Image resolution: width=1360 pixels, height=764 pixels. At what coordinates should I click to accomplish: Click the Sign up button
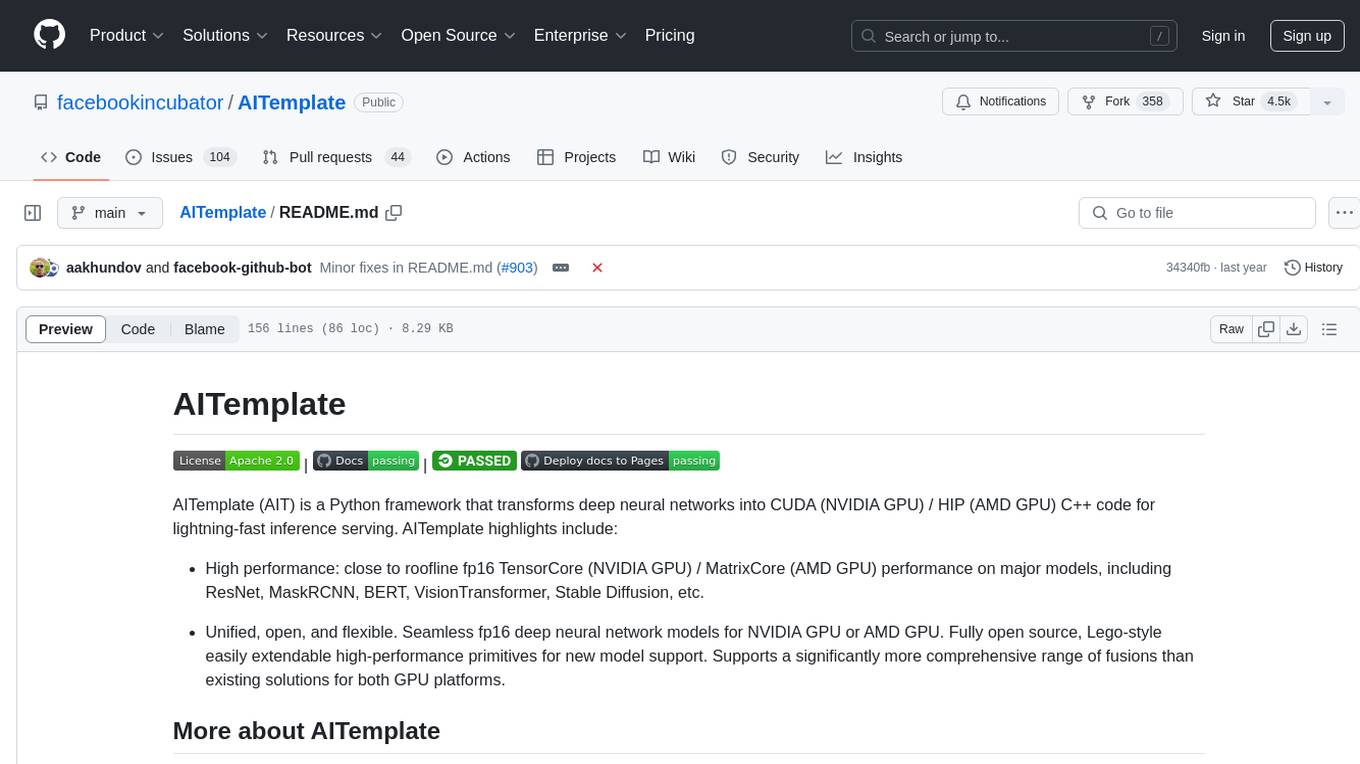(1307, 35)
